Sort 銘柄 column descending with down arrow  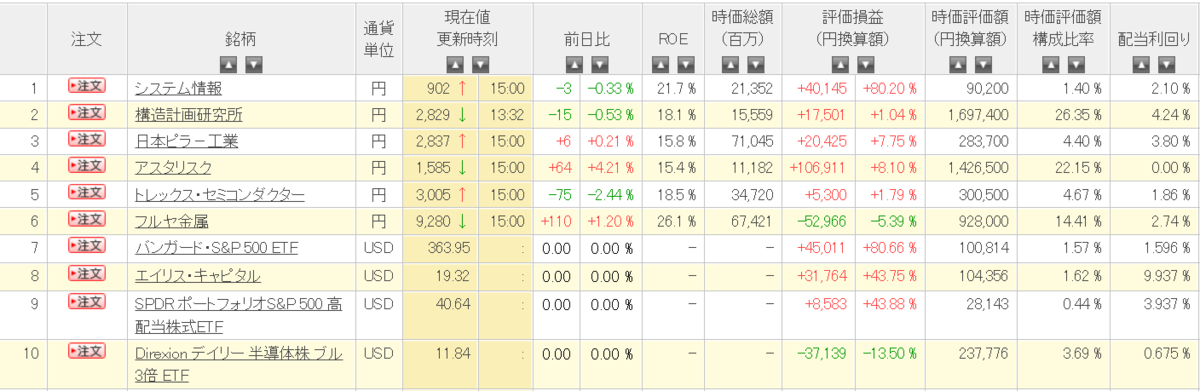254,65
